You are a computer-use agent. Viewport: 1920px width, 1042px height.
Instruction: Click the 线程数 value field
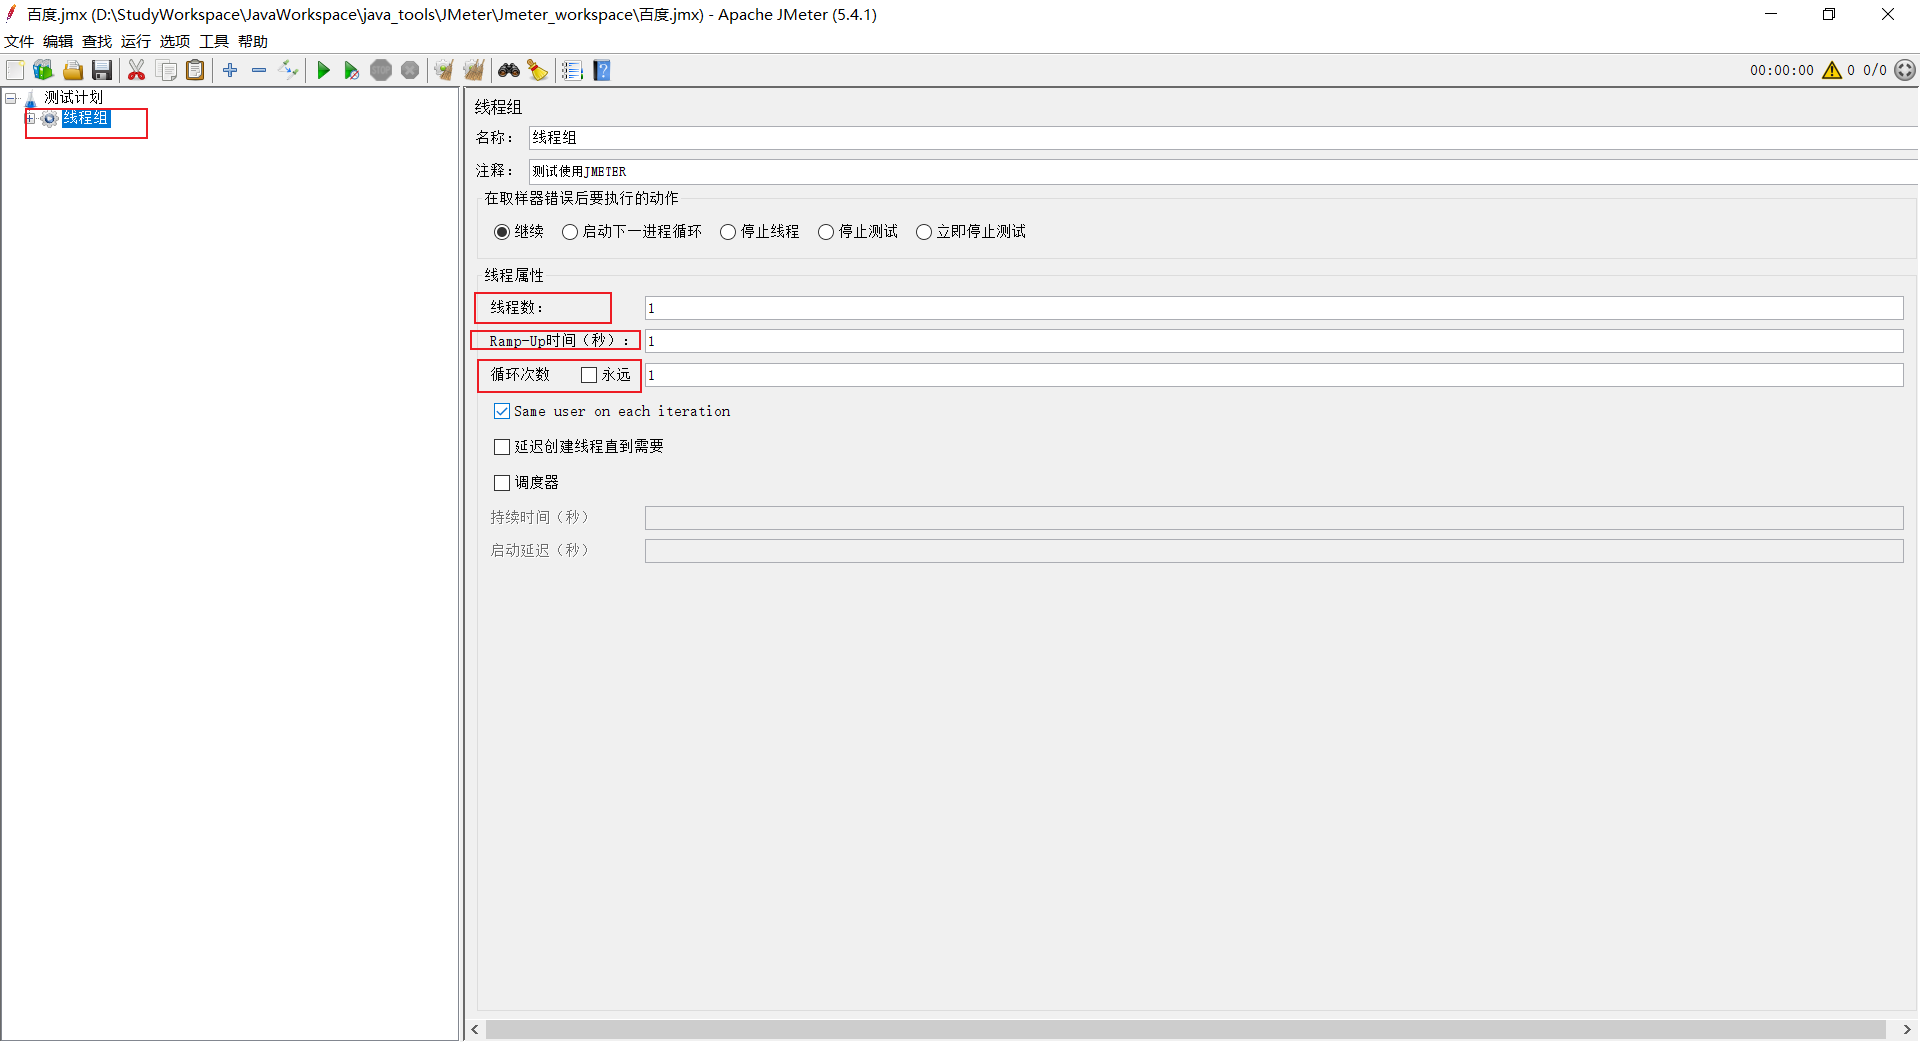point(1274,308)
